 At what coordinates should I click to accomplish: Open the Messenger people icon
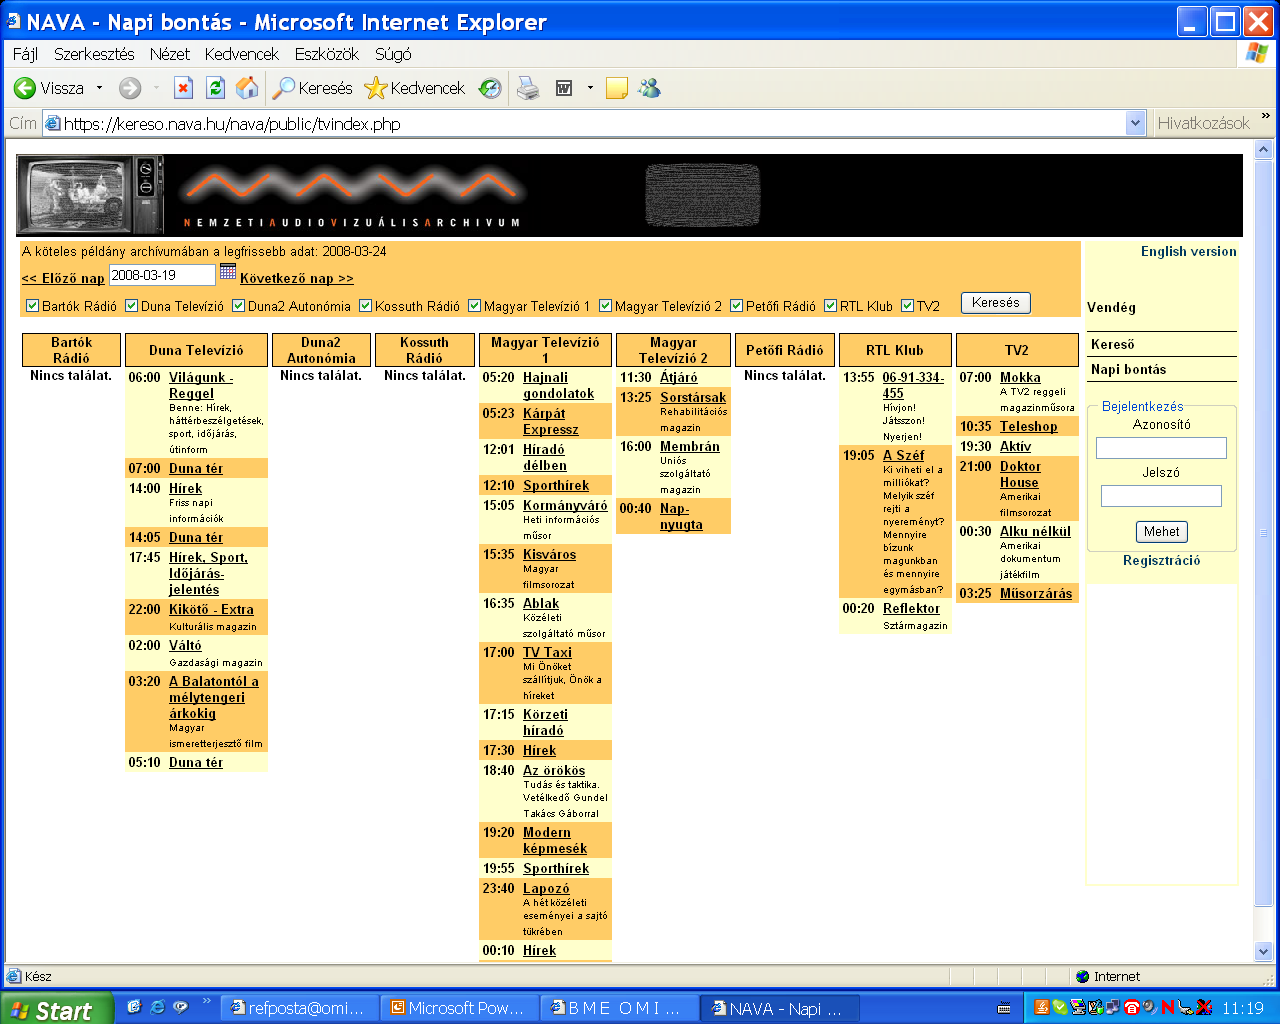point(650,88)
